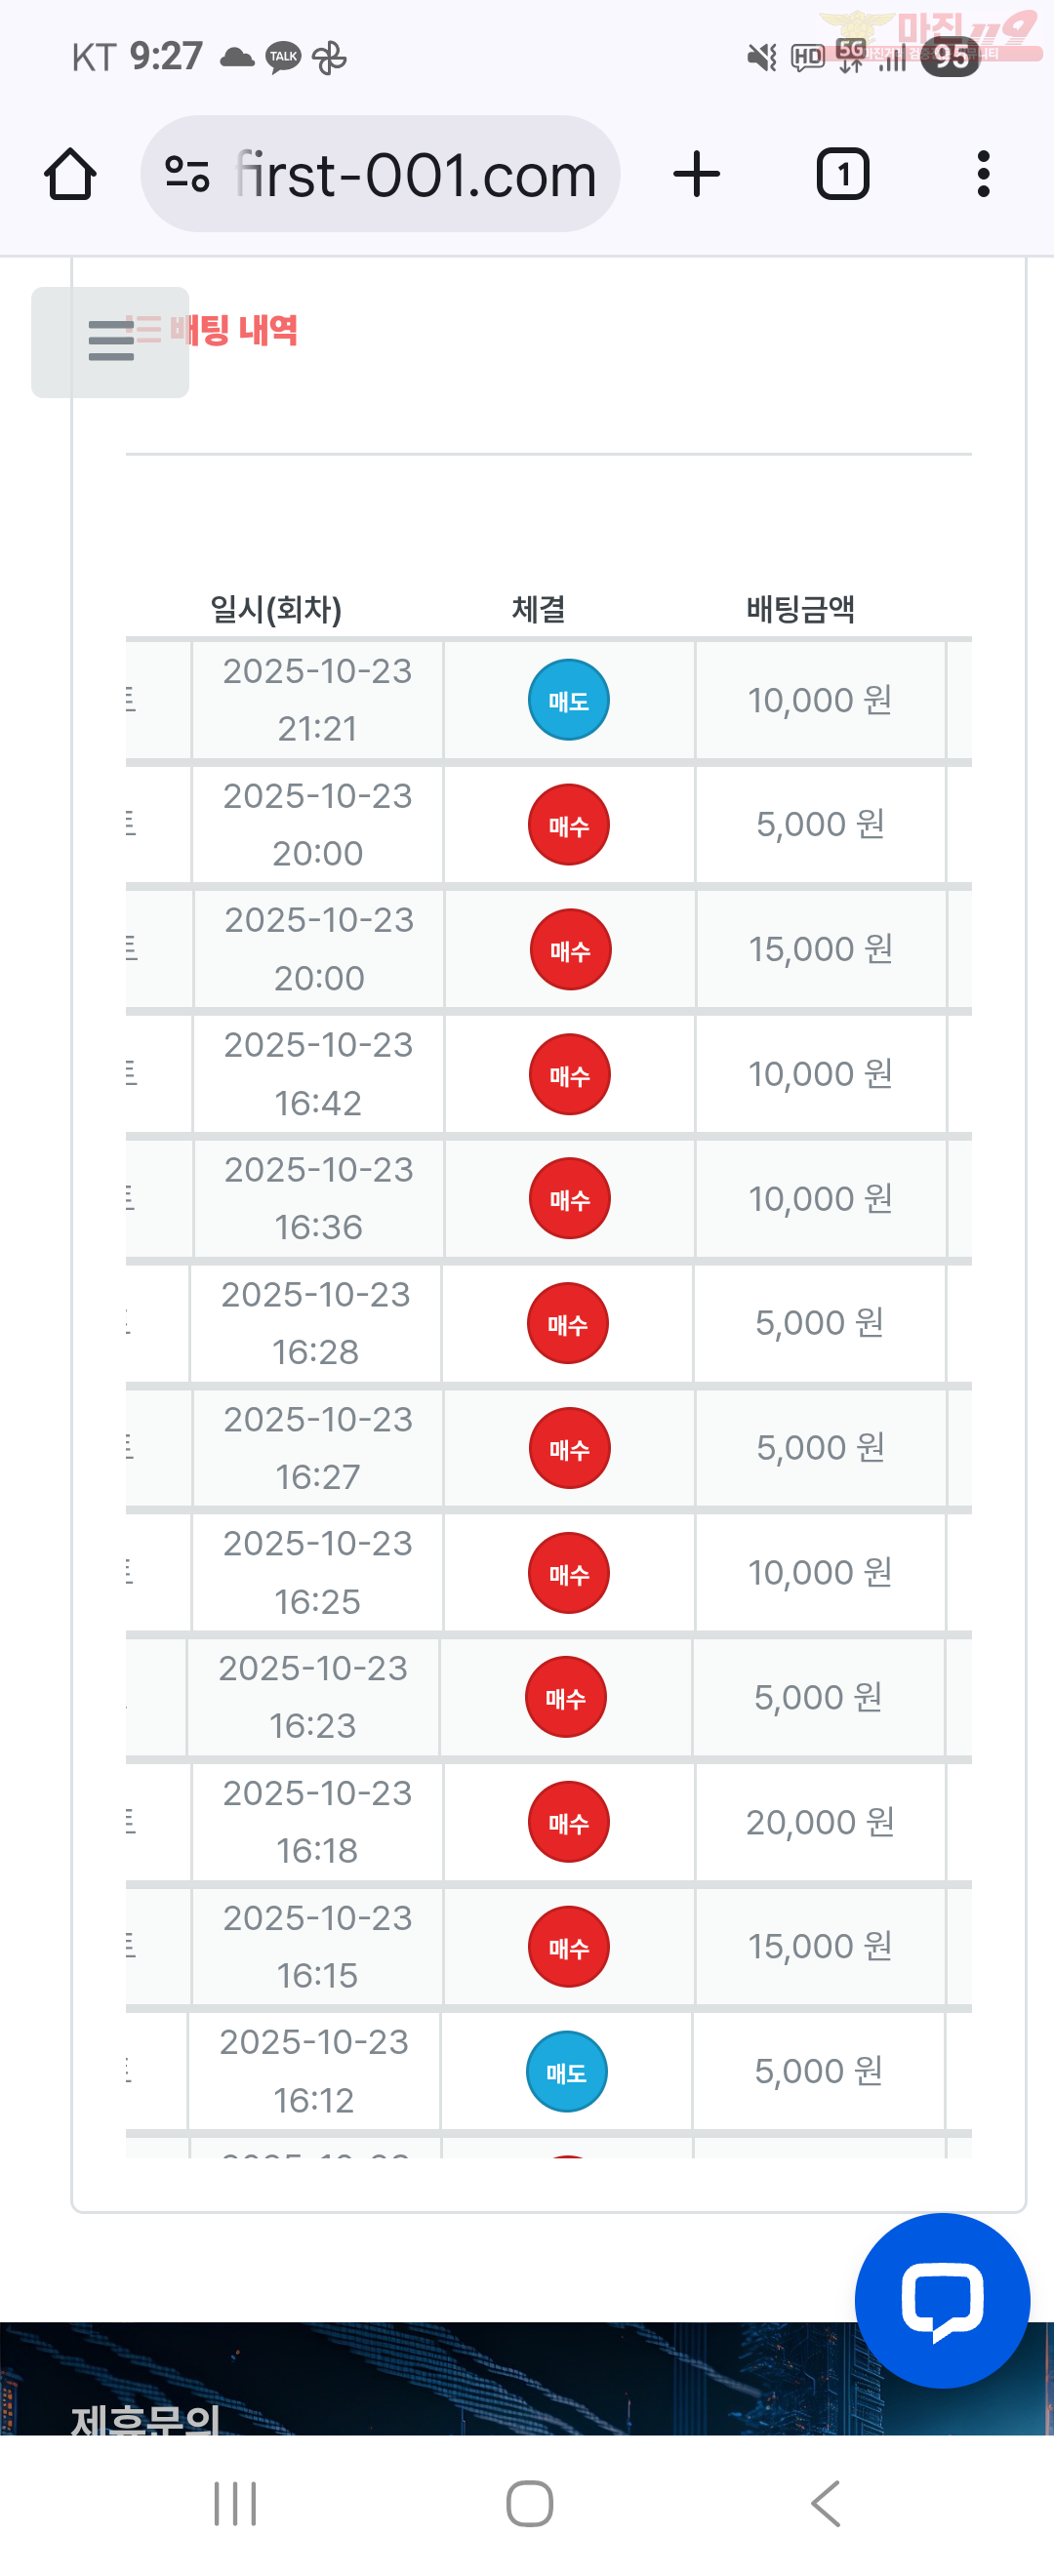Open a new browser tab
This screenshot has width=1054, height=2576.
(x=696, y=175)
